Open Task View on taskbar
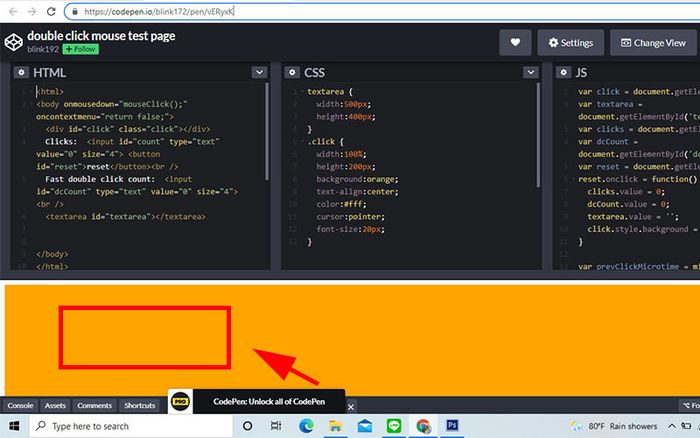The image size is (700, 438). (276, 426)
